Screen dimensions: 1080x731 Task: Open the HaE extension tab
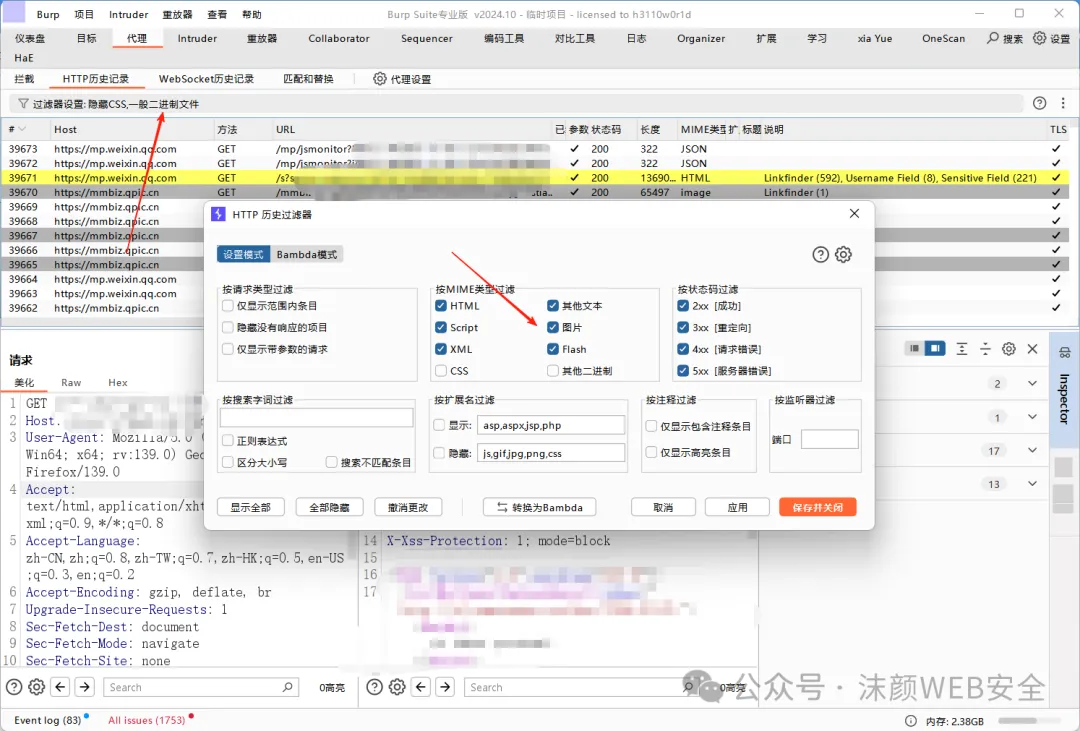(x=23, y=58)
